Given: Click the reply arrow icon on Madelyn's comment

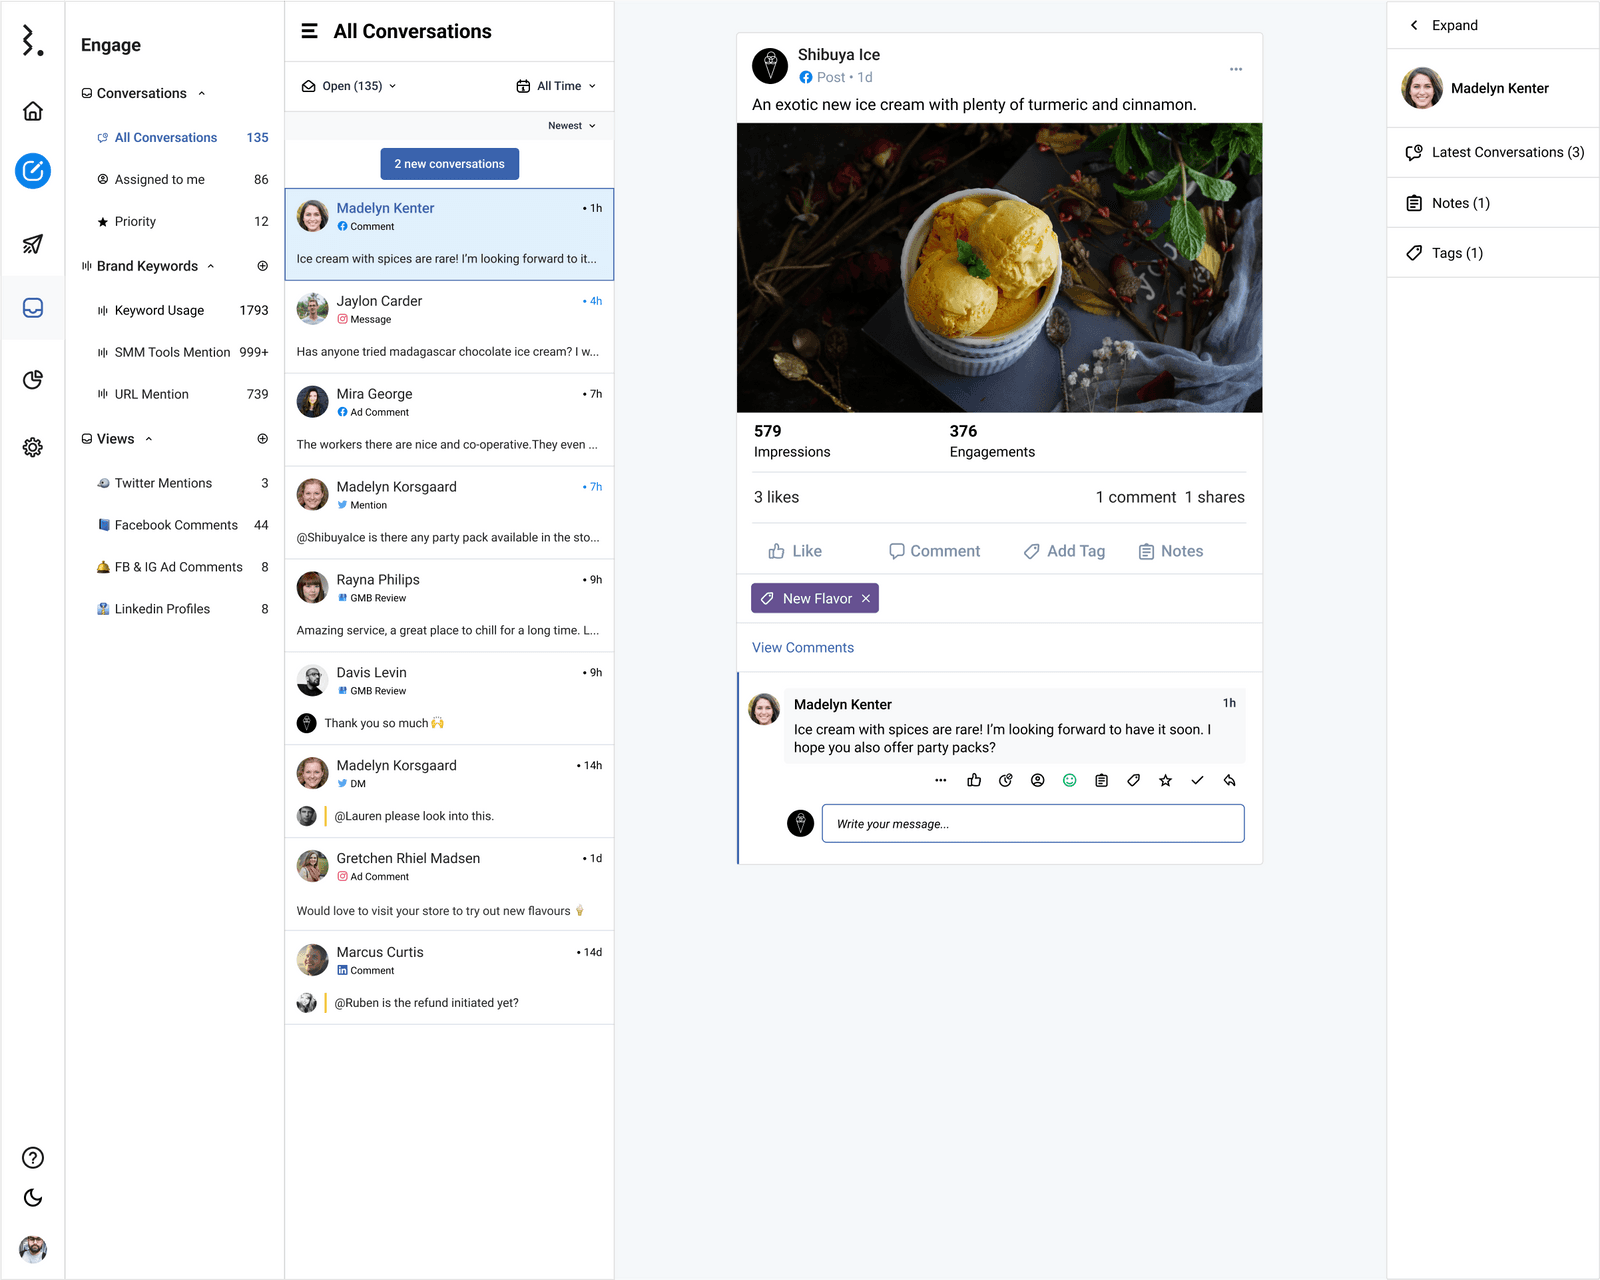Looking at the screenshot, I should pyautogui.click(x=1229, y=781).
